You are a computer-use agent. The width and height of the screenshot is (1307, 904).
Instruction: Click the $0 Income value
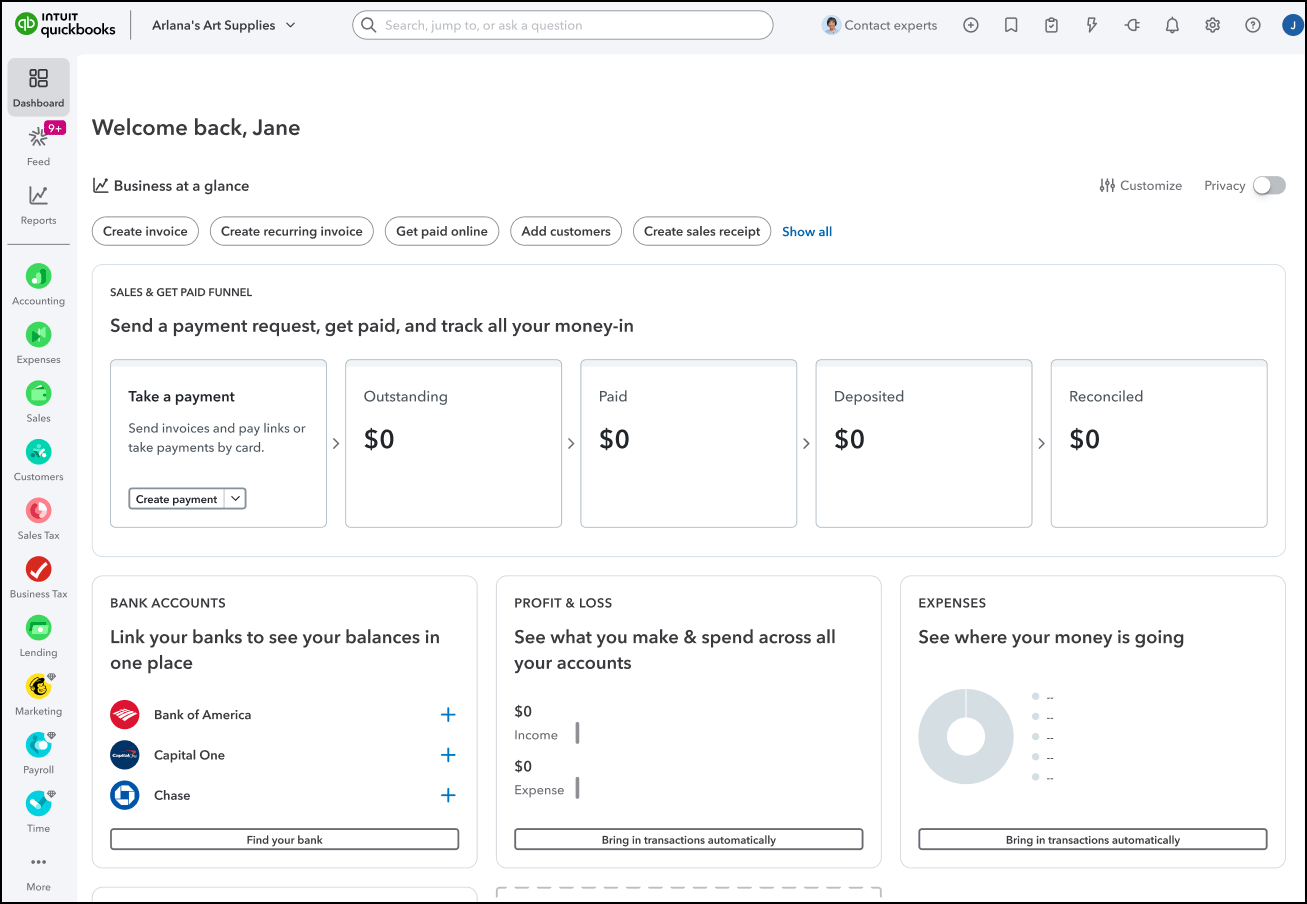tap(523, 712)
